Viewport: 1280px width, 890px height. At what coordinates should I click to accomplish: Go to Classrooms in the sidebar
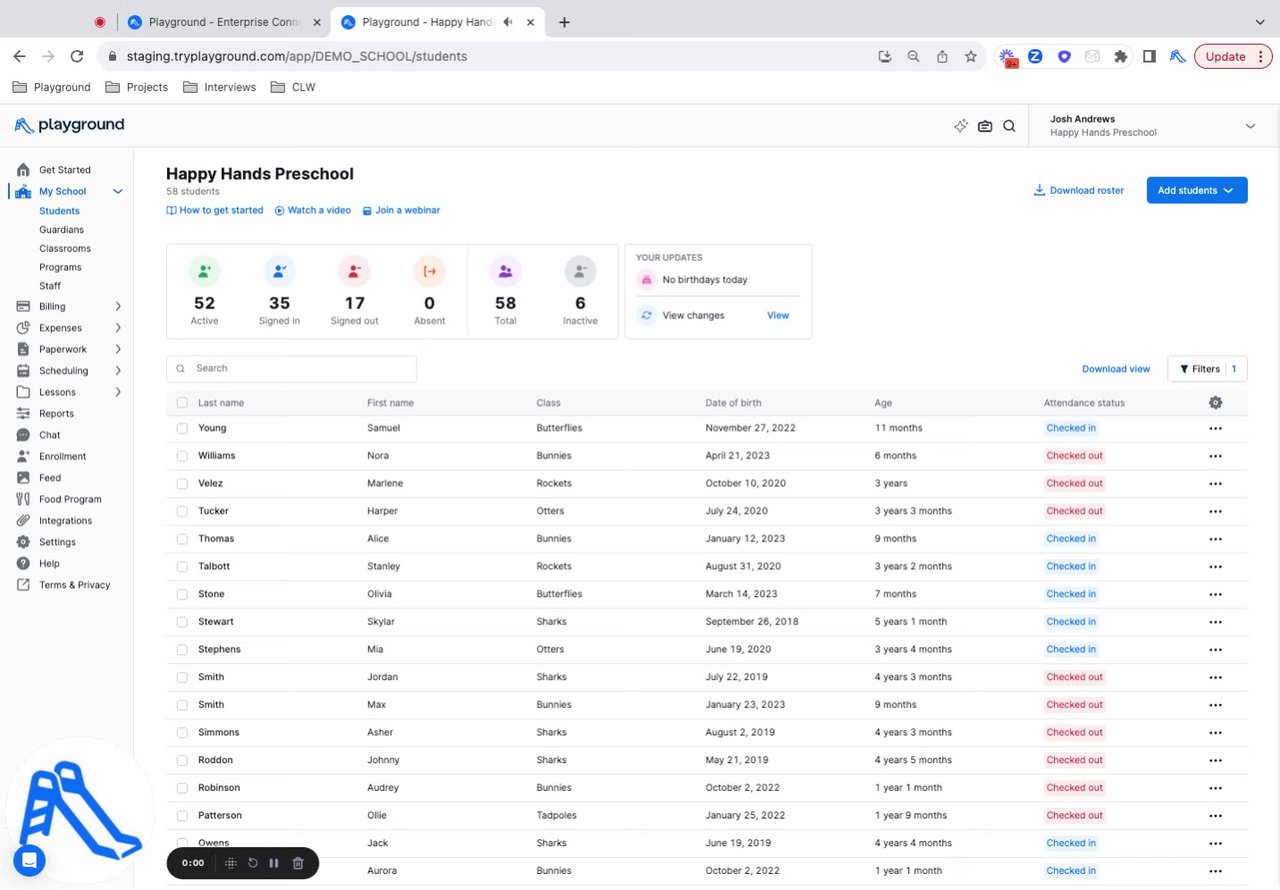65,249
